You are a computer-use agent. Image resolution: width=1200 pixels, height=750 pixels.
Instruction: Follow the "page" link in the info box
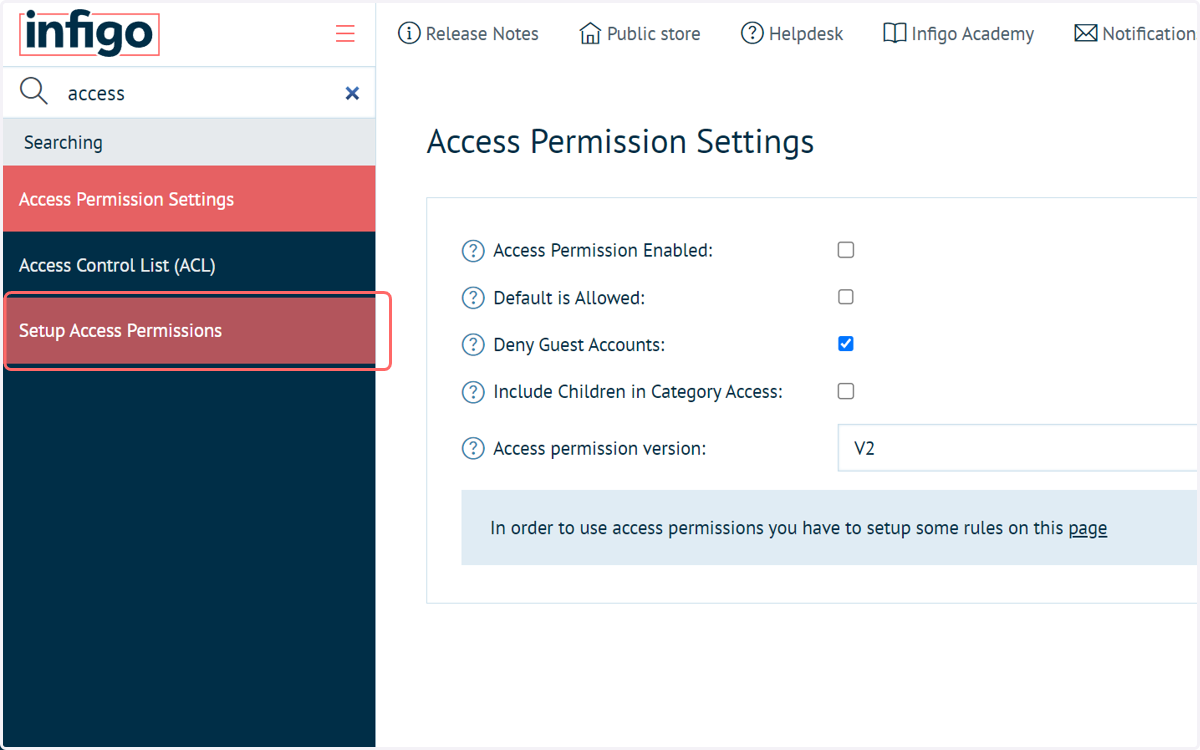[1088, 528]
